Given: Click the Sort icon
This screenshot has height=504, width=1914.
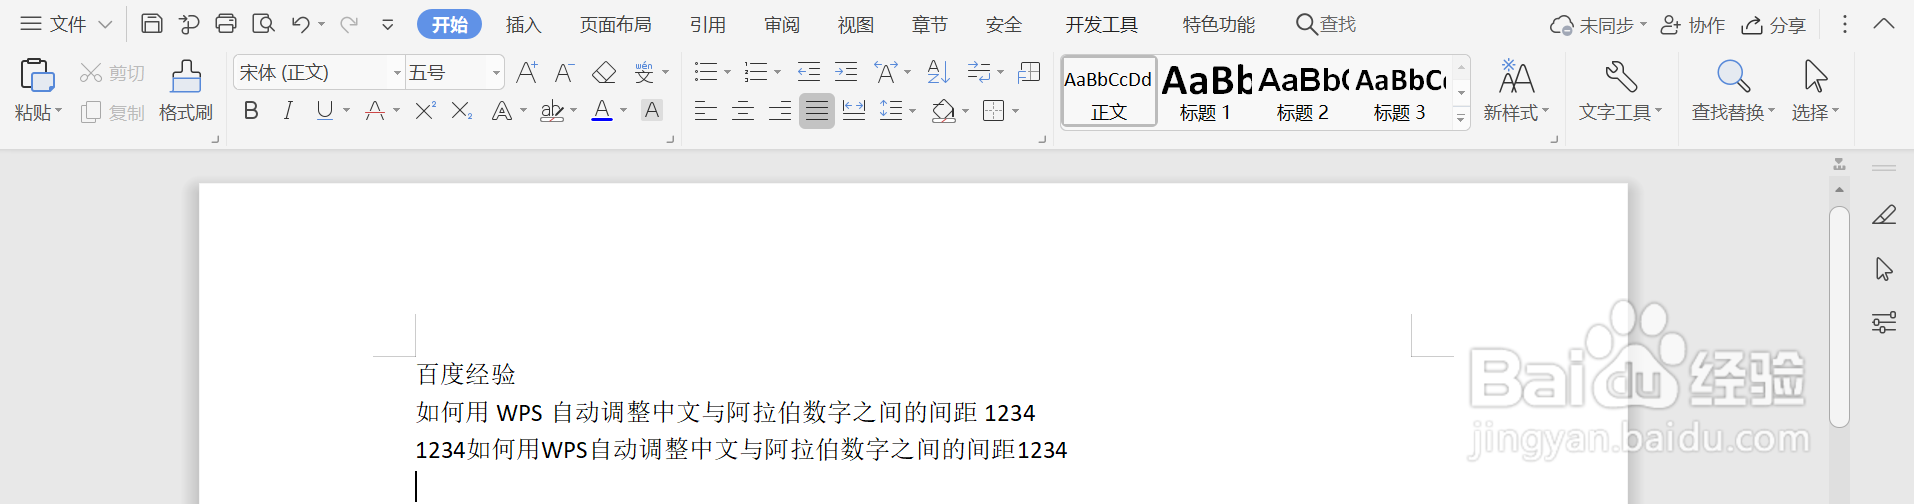Looking at the screenshot, I should [938, 72].
